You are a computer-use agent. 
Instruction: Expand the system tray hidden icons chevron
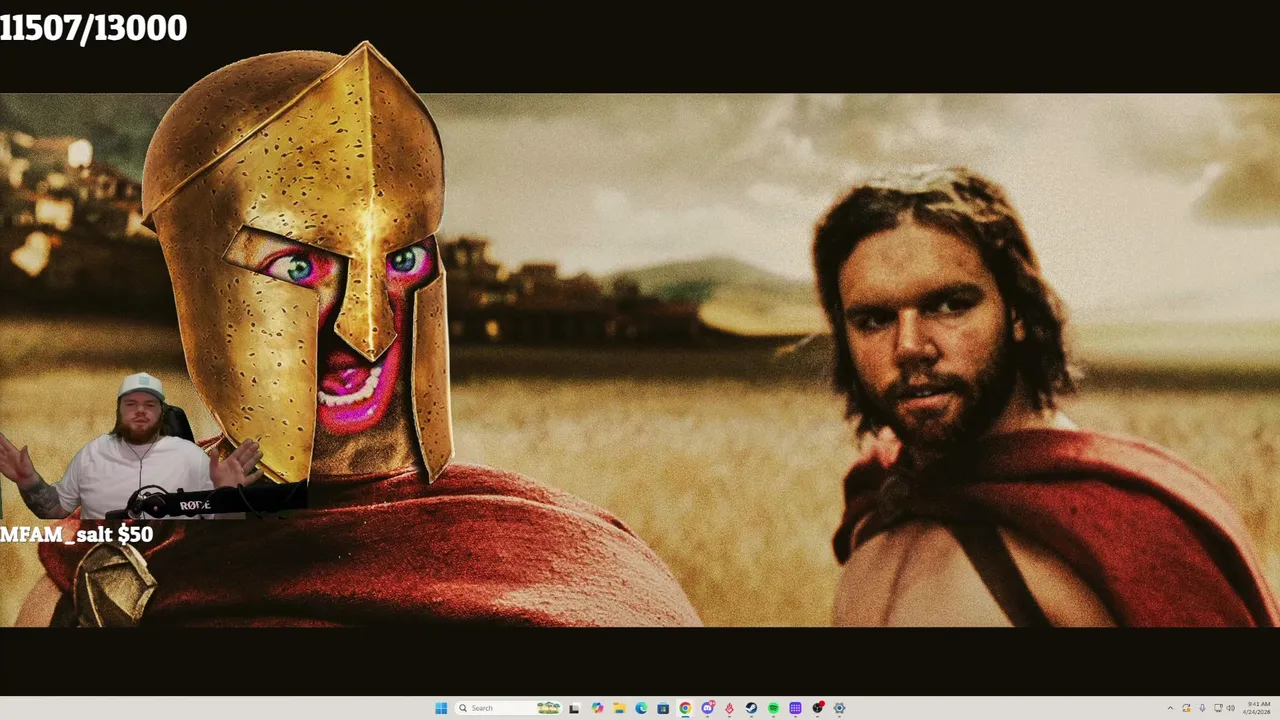pos(1170,708)
